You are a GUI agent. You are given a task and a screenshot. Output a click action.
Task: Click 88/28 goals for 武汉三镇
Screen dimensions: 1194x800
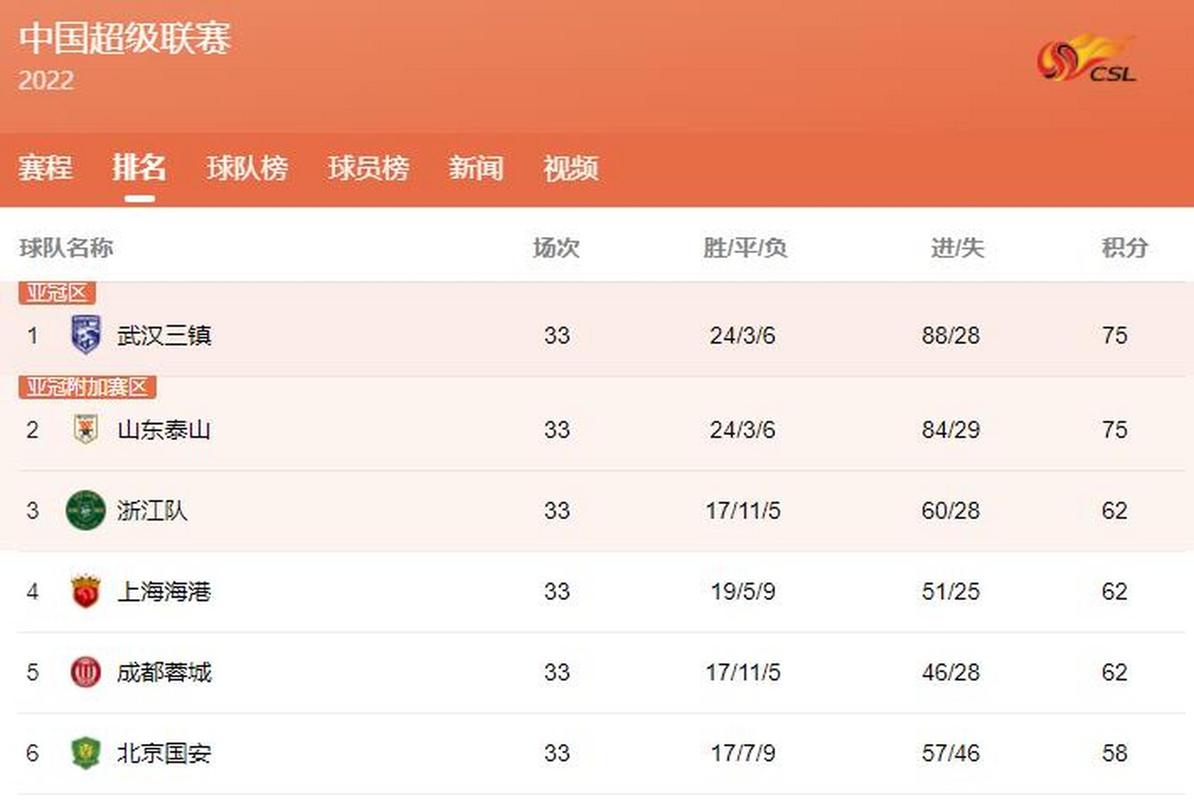(950, 335)
